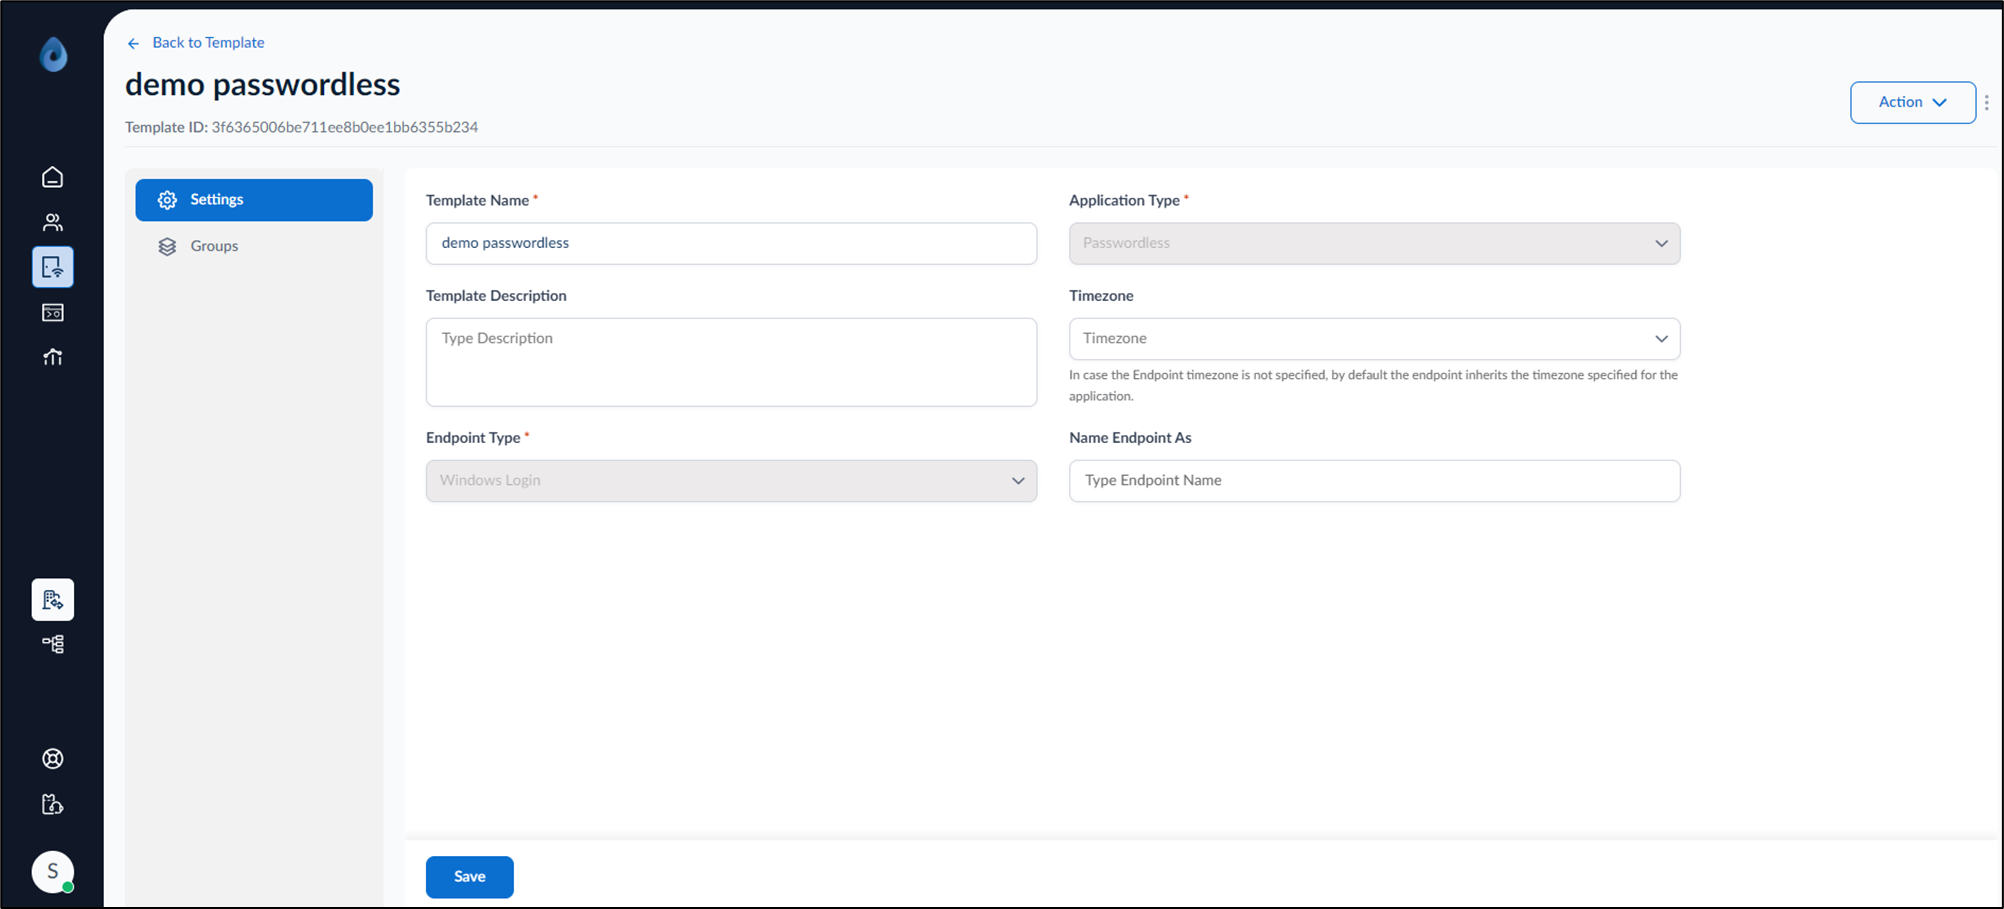
Task: Expand the Application Type dropdown
Action: point(1374,243)
